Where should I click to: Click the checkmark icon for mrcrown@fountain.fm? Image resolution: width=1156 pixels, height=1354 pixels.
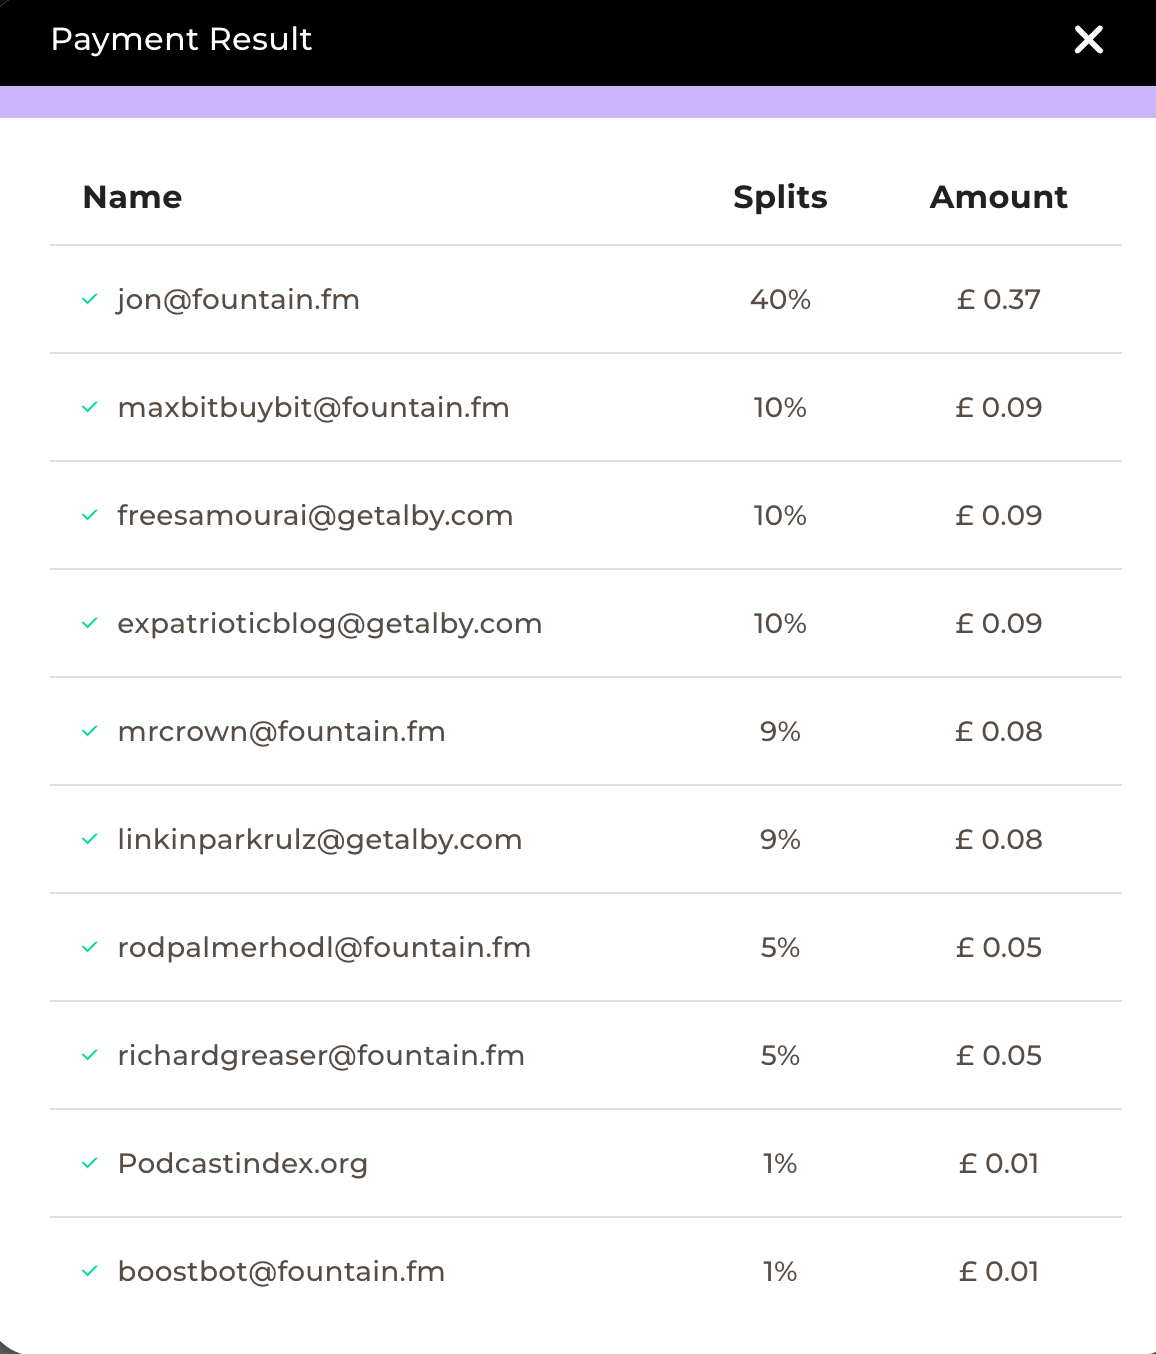(x=90, y=731)
